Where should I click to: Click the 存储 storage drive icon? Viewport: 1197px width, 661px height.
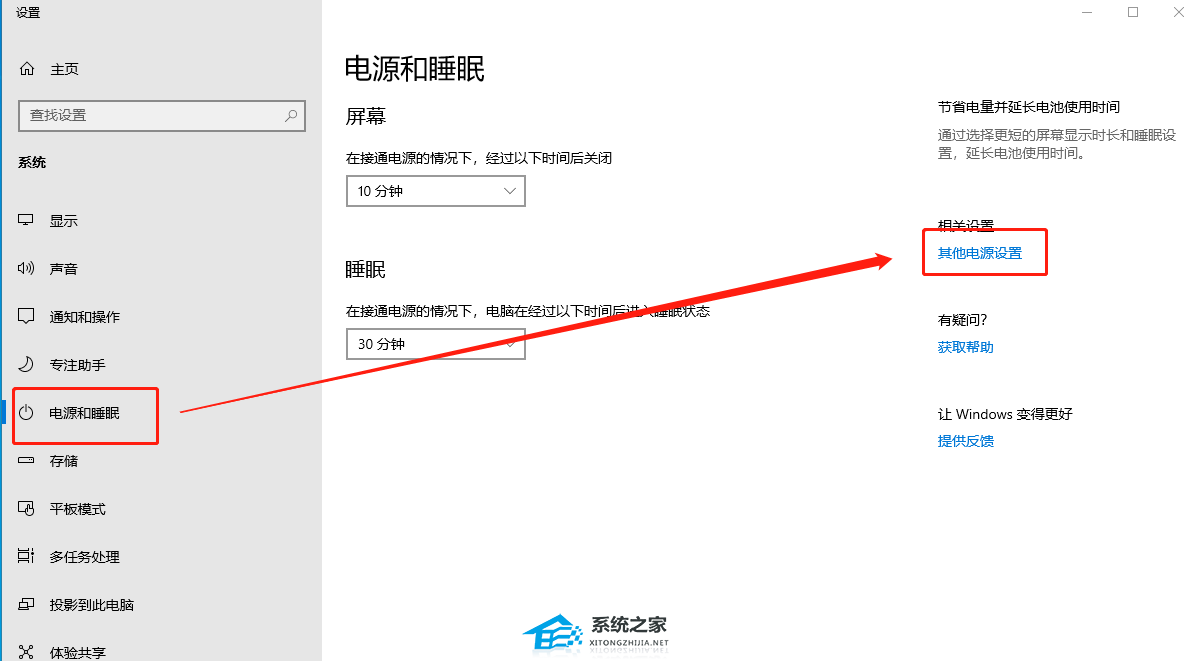[x=26, y=460]
